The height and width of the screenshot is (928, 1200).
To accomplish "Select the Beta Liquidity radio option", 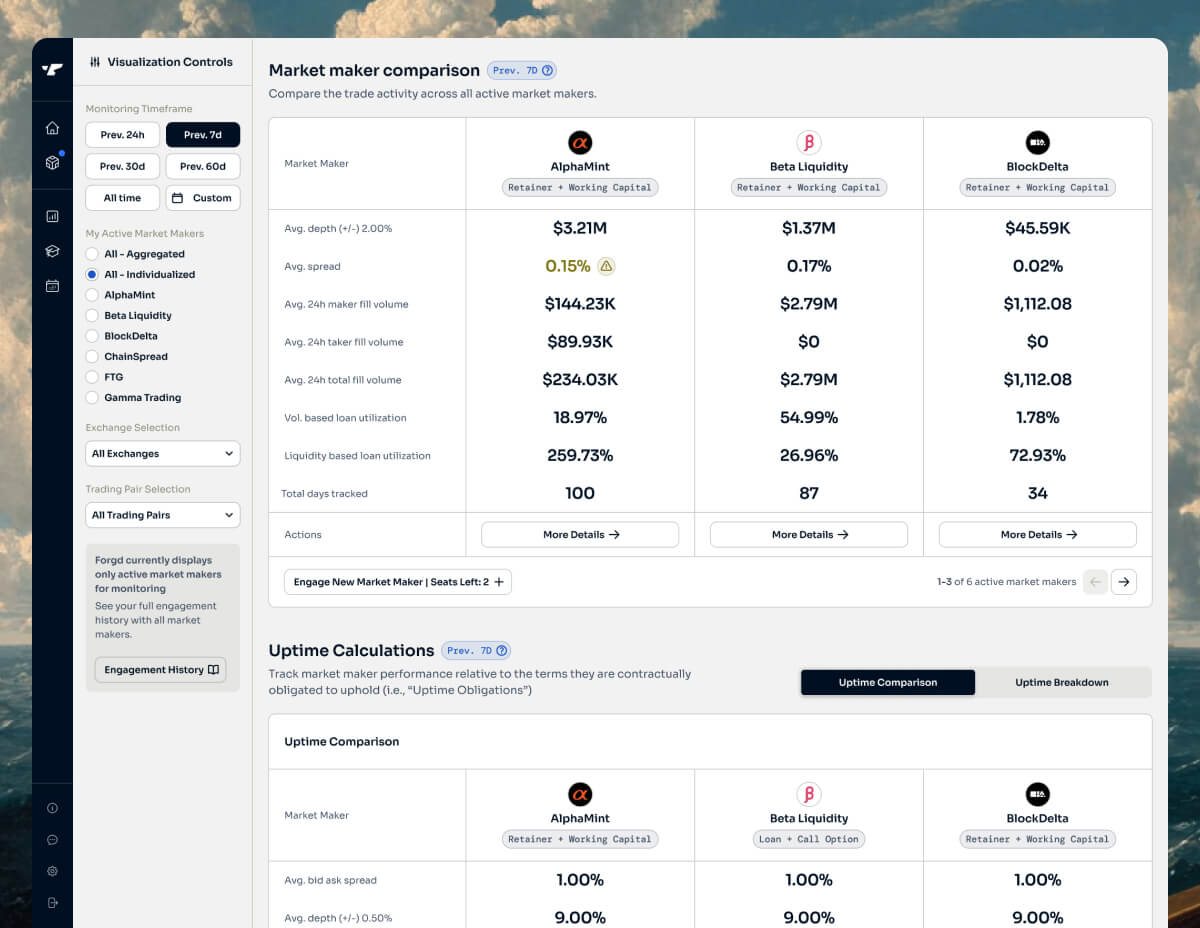I will pos(92,315).
